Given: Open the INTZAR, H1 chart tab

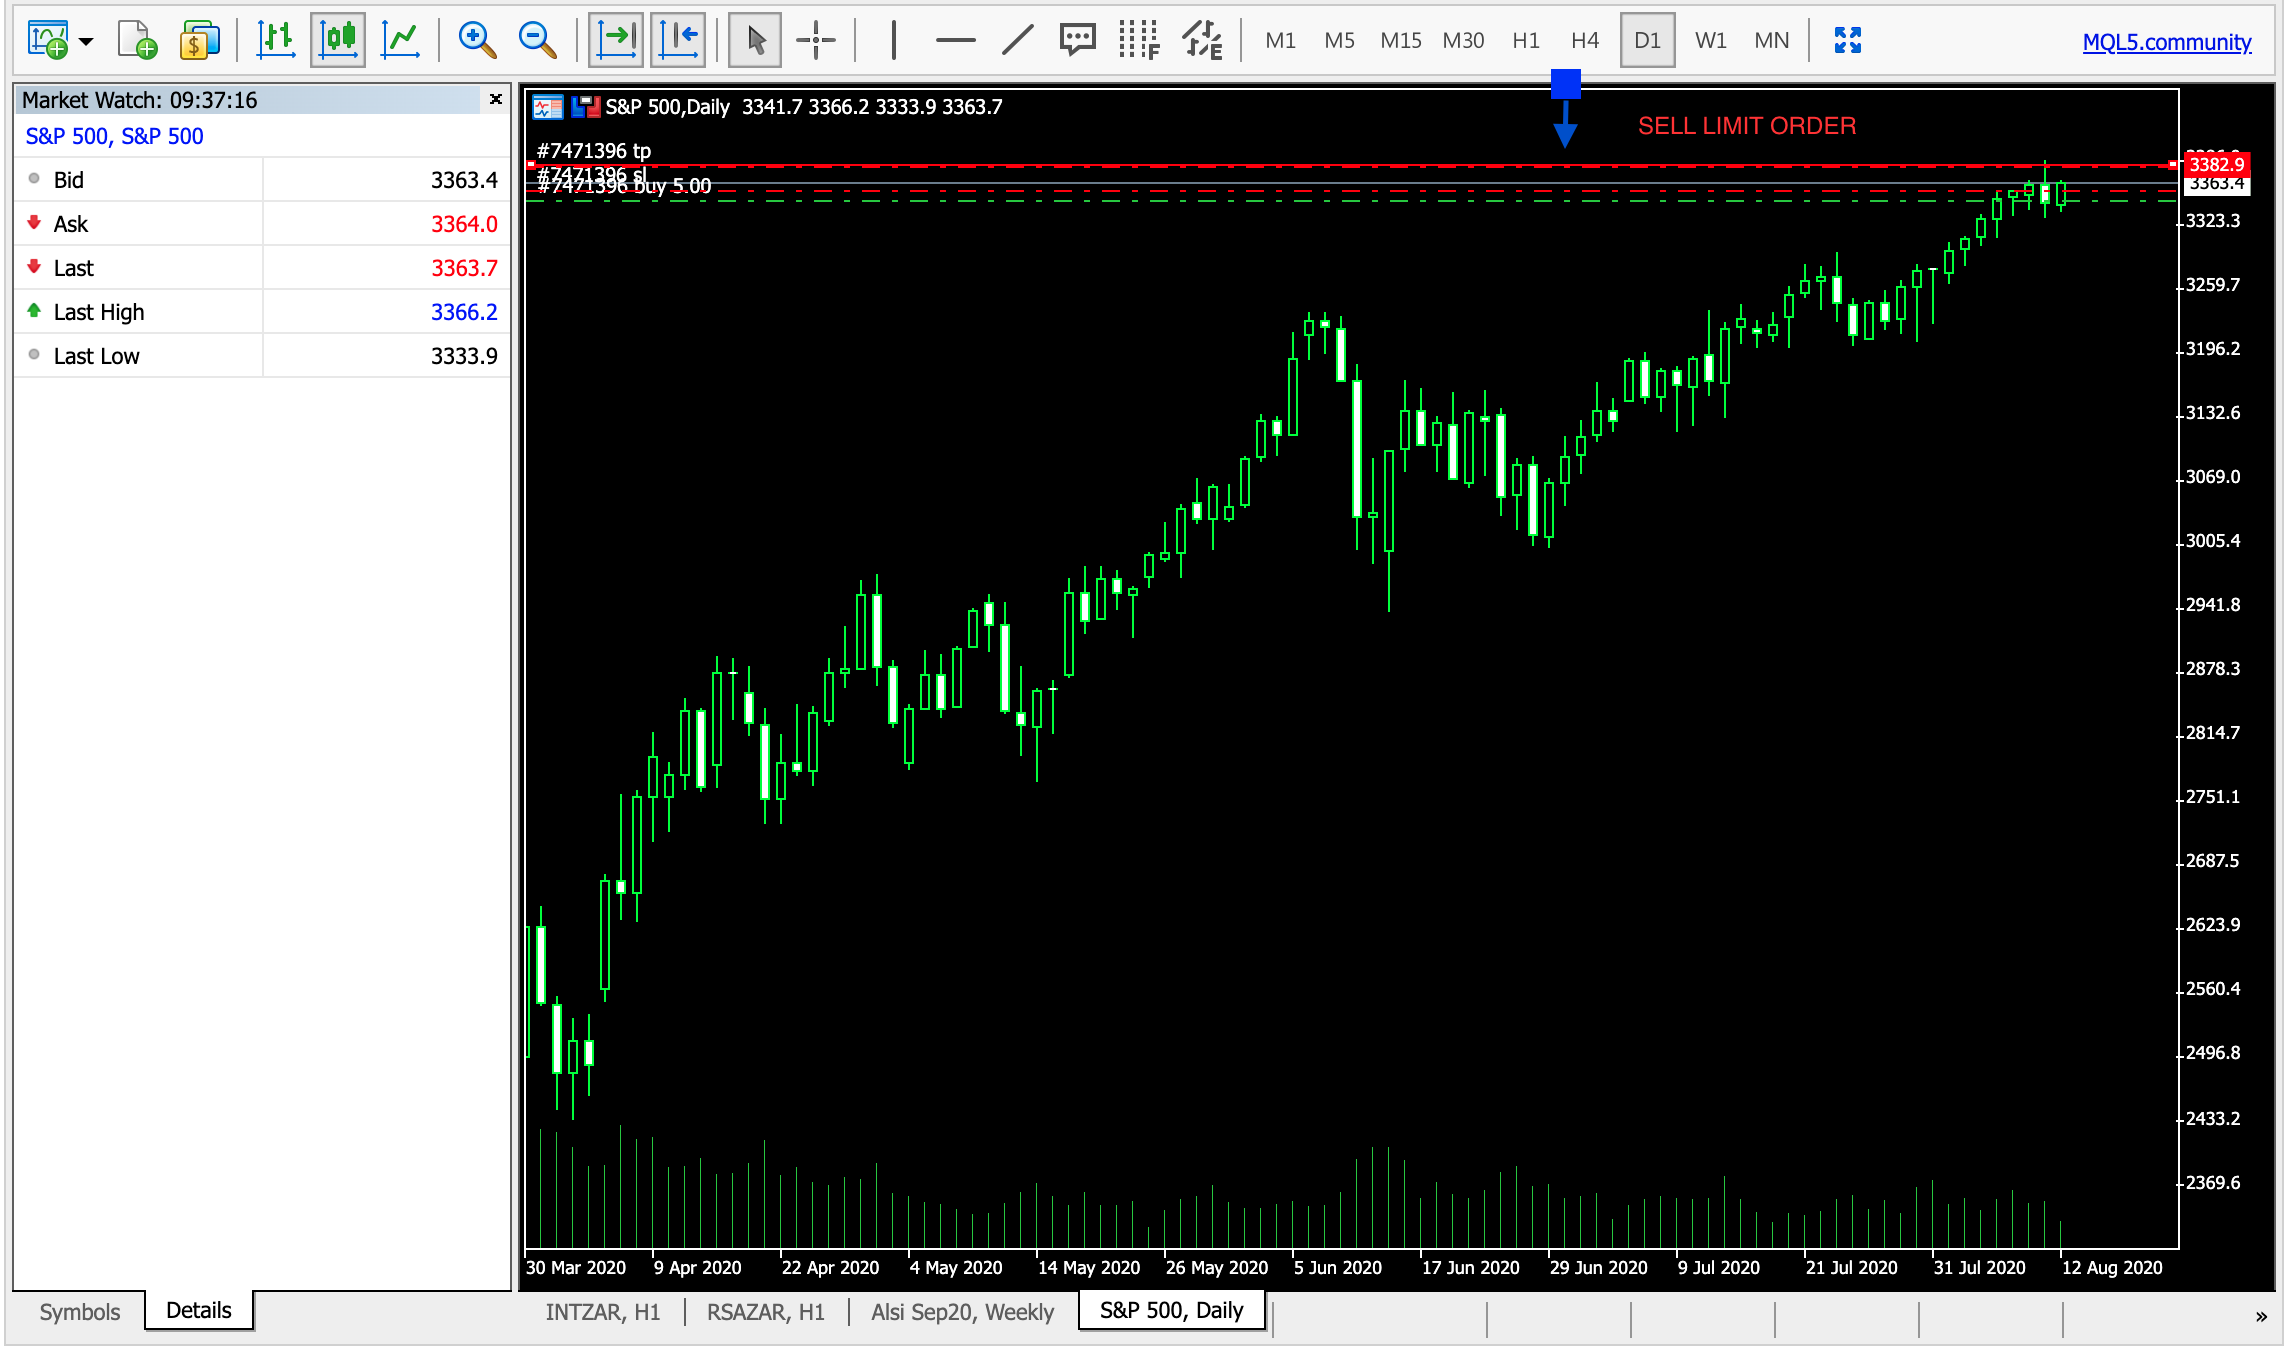Looking at the screenshot, I should coord(603,1312).
